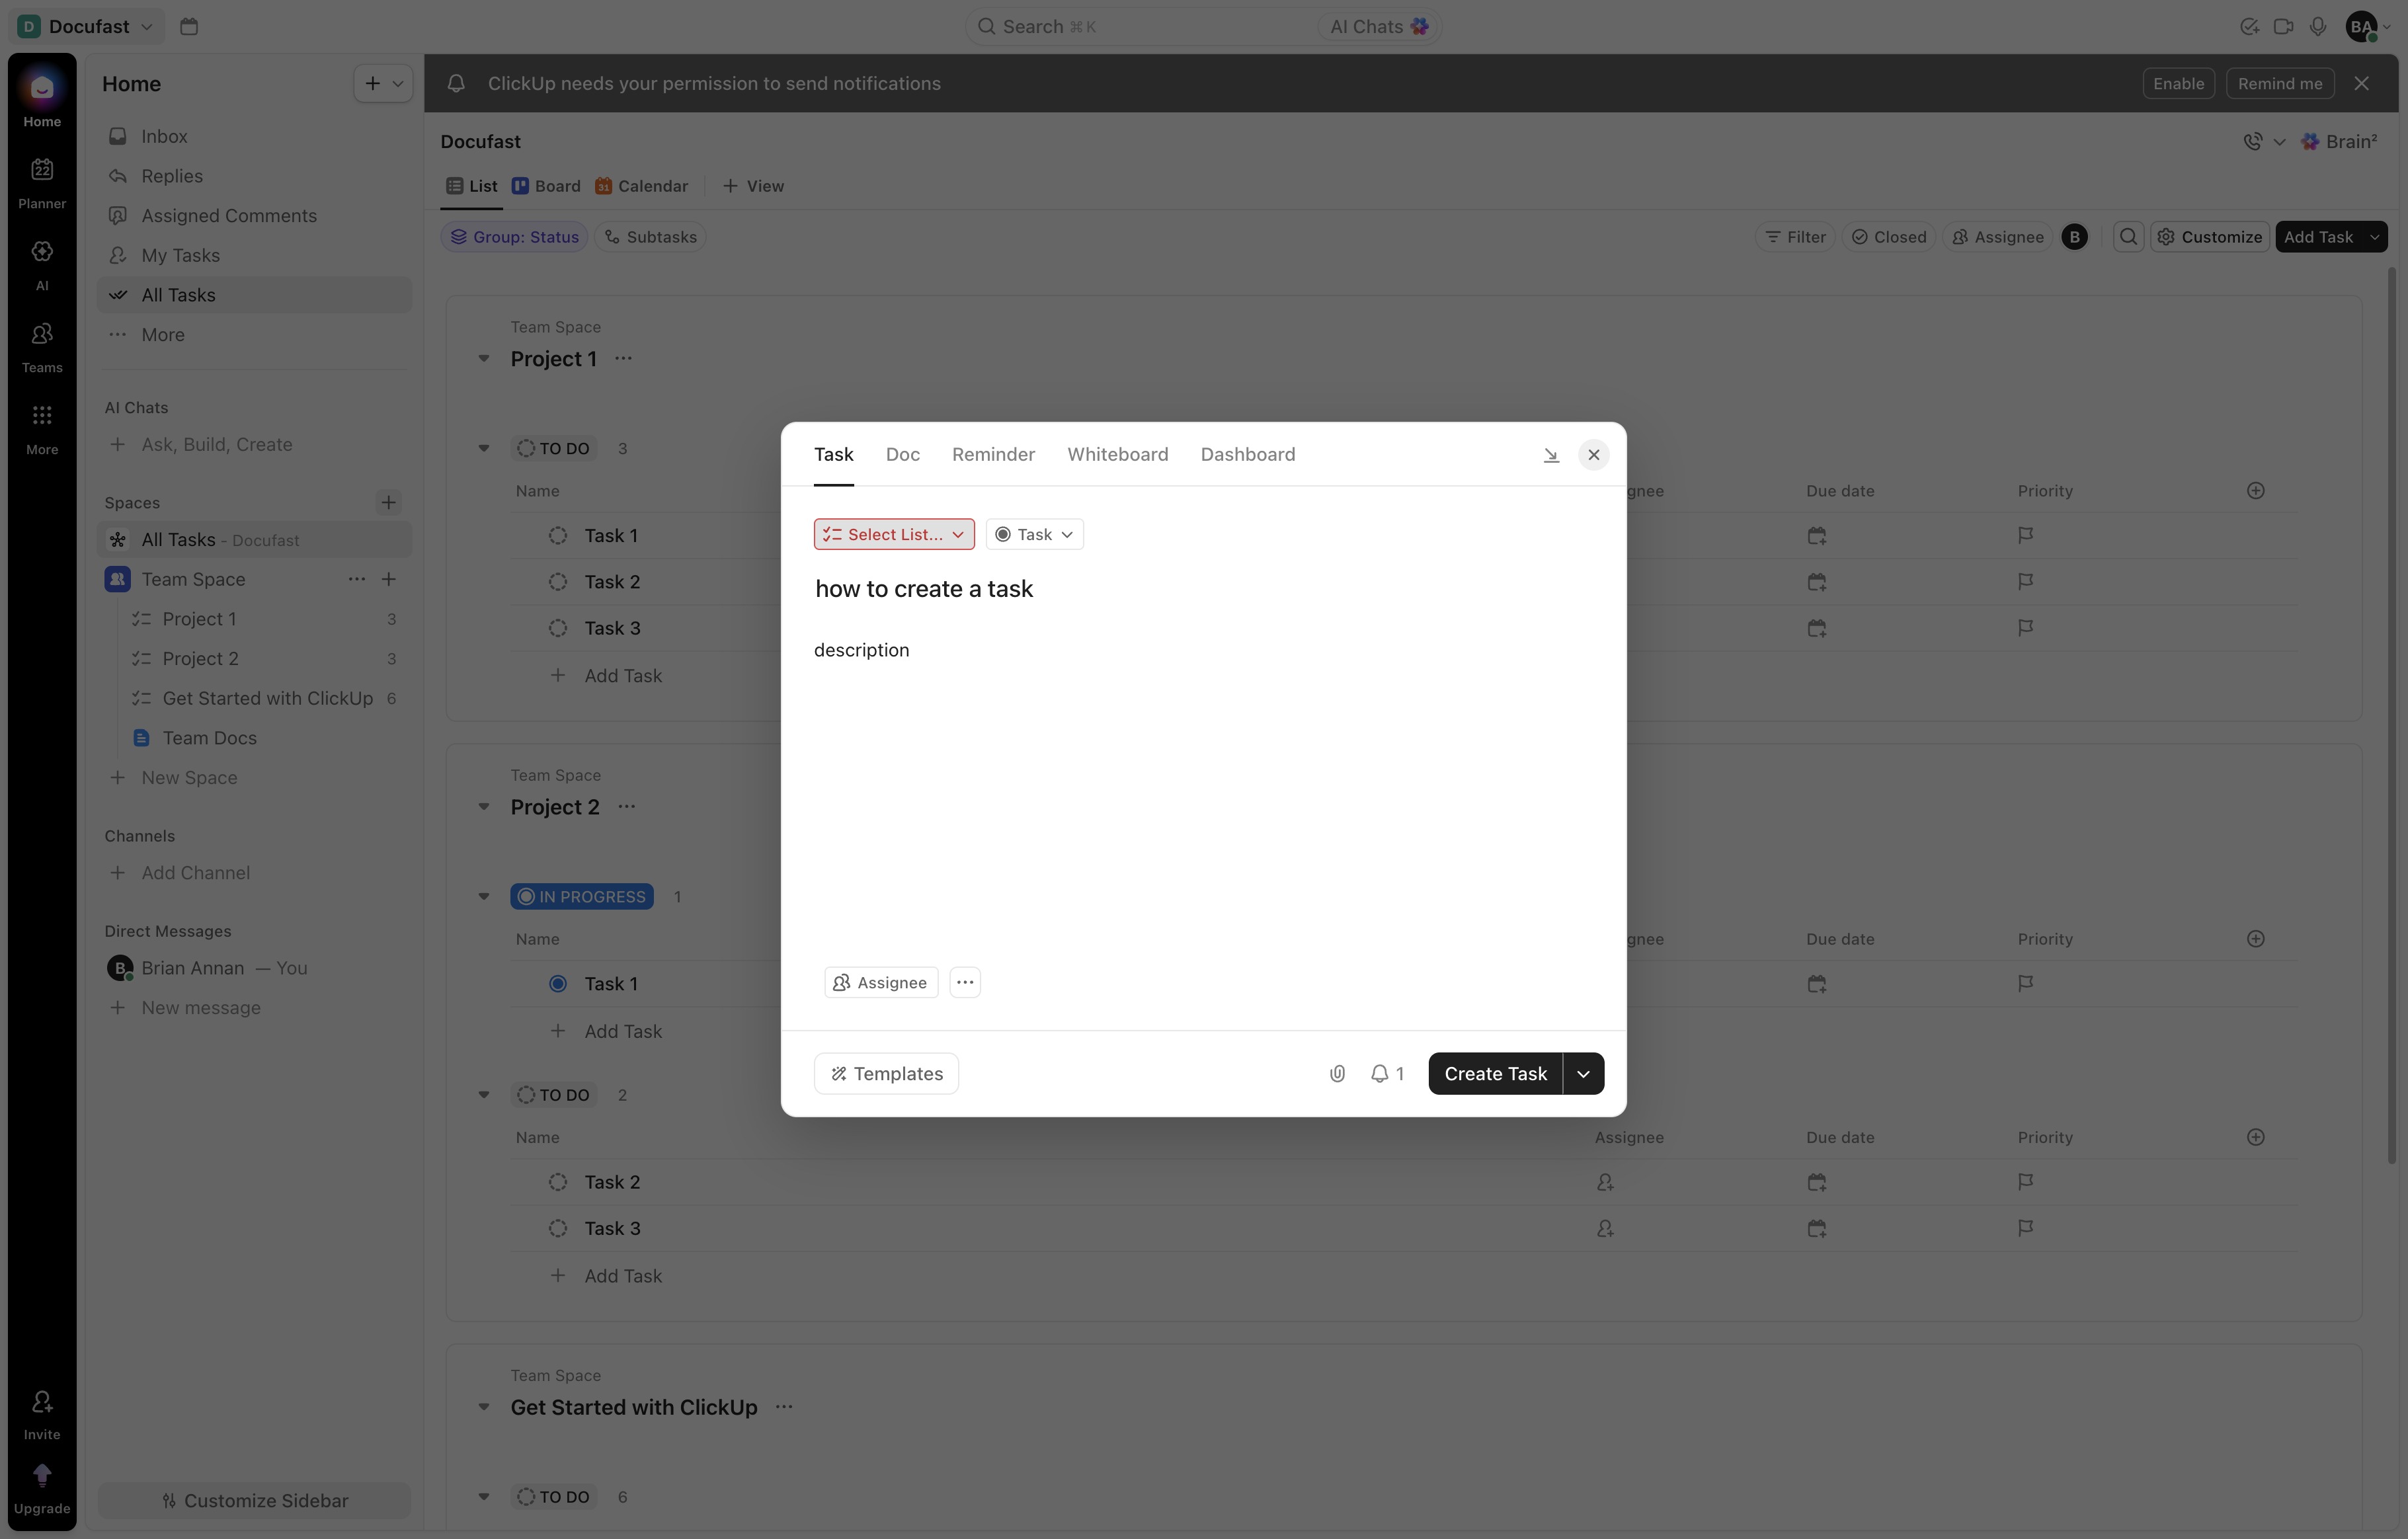Click the video clip camera icon in top bar
This screenshot has width=2408, height=1539.
pos(2283,27)
